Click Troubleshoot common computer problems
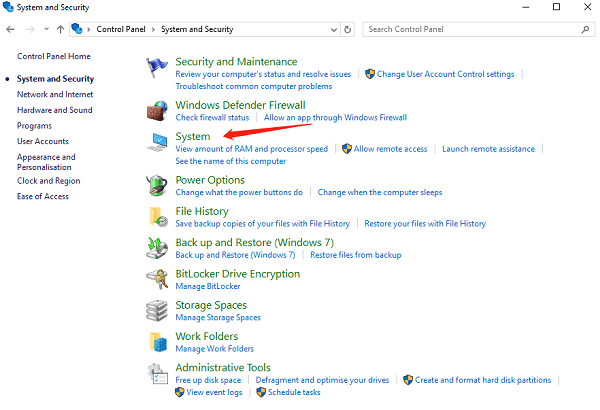This screenshot has height=410, width=600. pyautogui.click(x=254, y=87)
